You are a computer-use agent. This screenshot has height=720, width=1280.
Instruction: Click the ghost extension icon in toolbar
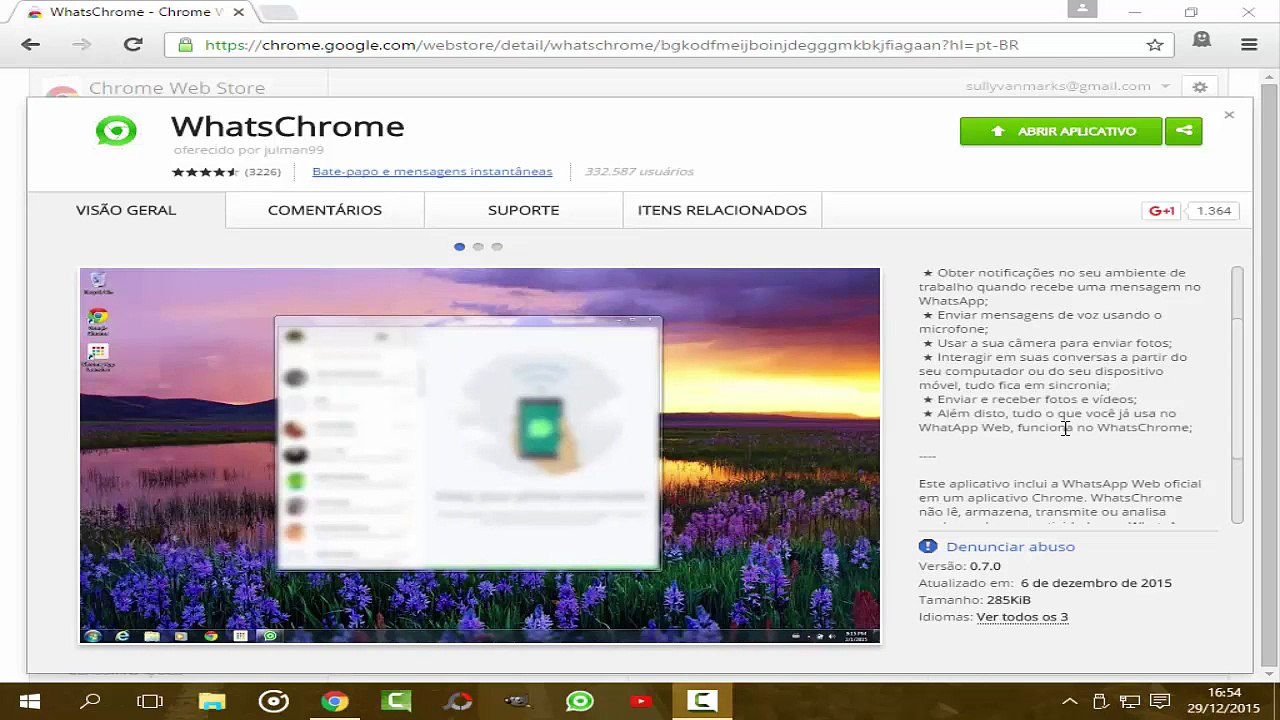(x=1202, y=42)
